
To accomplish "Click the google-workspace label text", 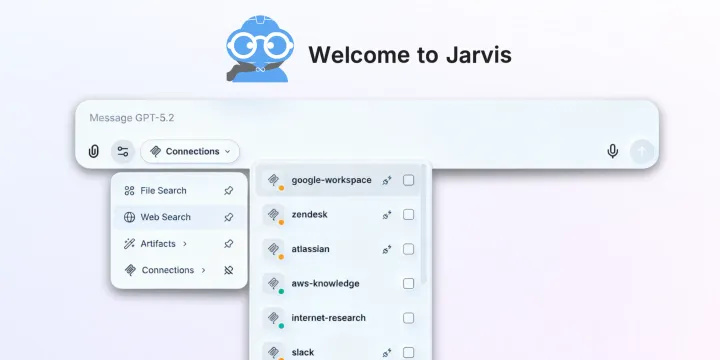I will (332, 180).
